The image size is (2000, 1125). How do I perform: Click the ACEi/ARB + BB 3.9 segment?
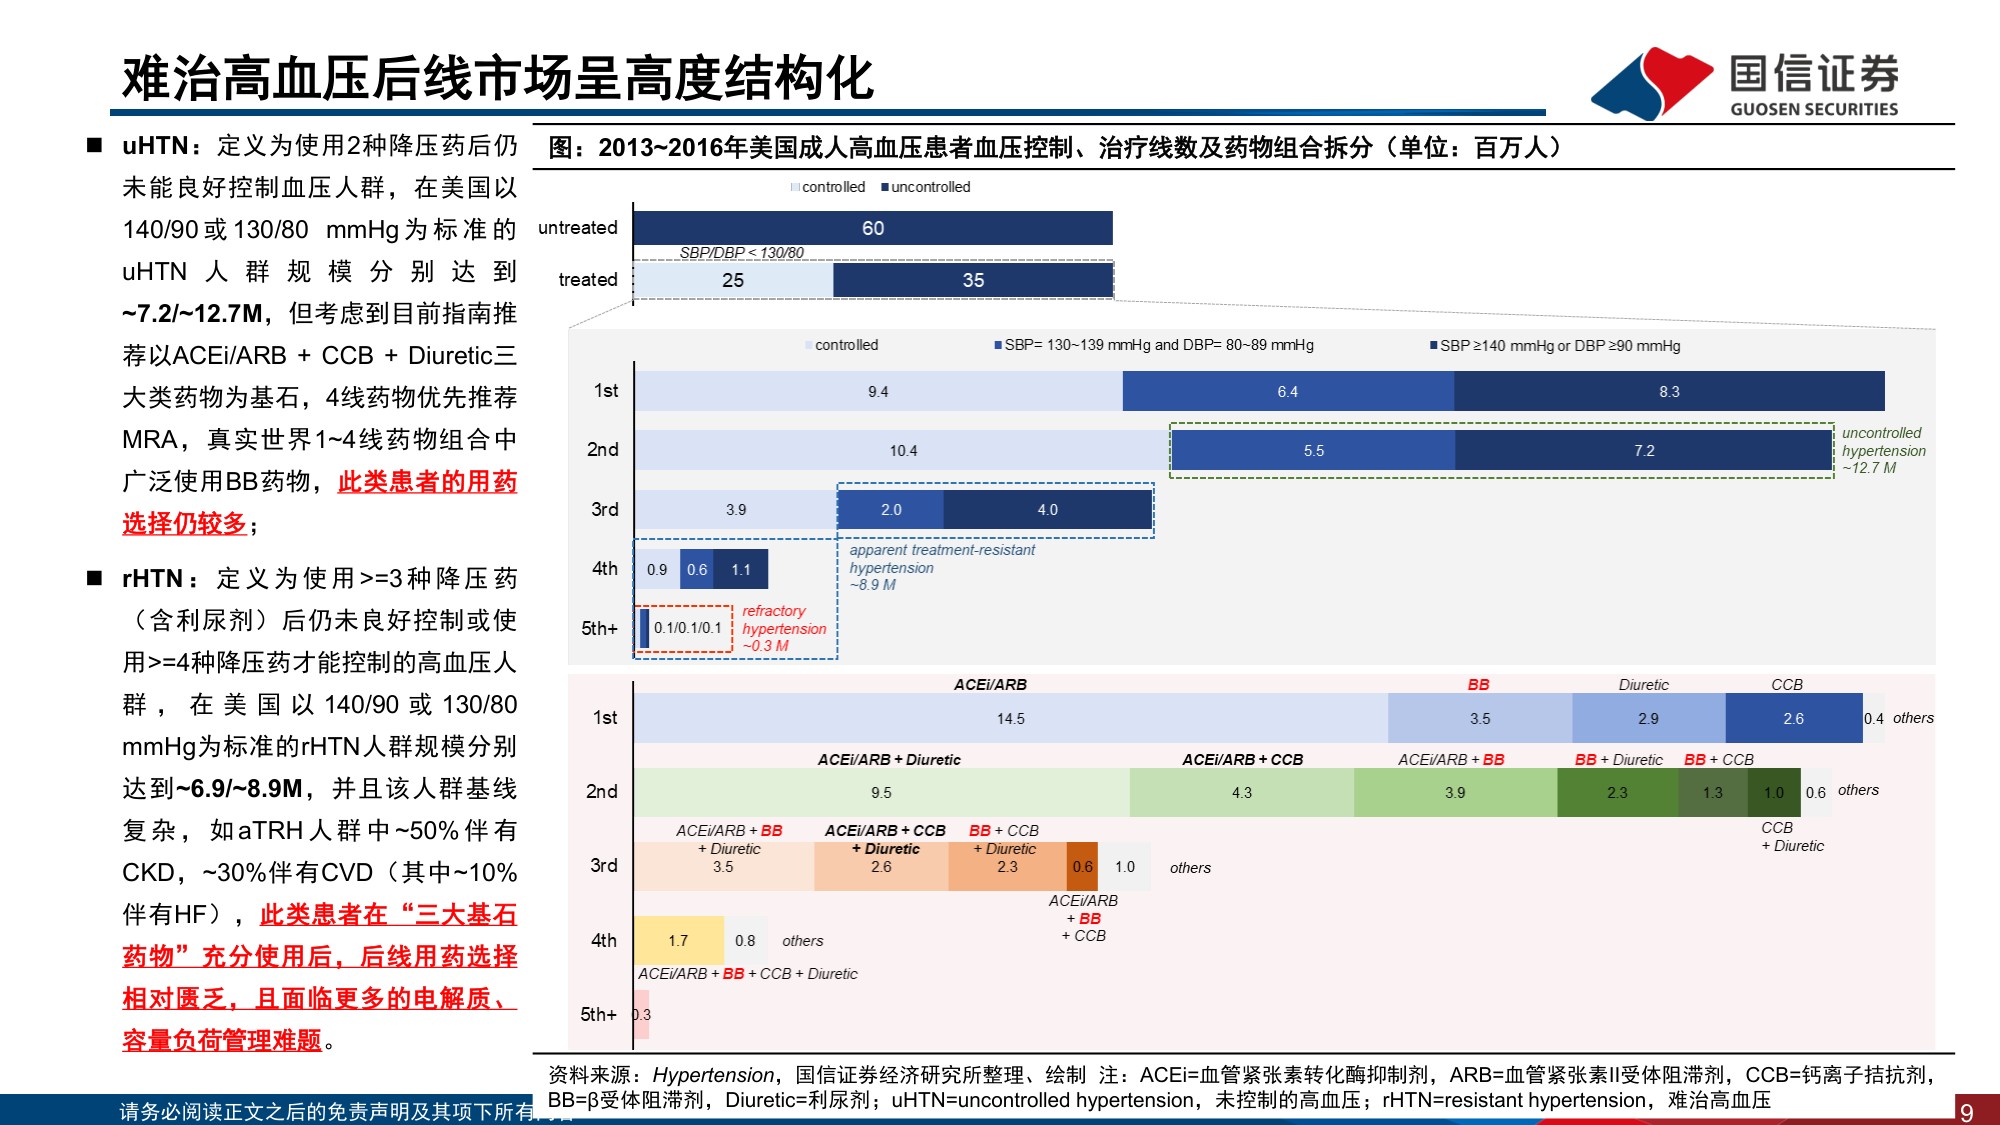pos(1455,792)
